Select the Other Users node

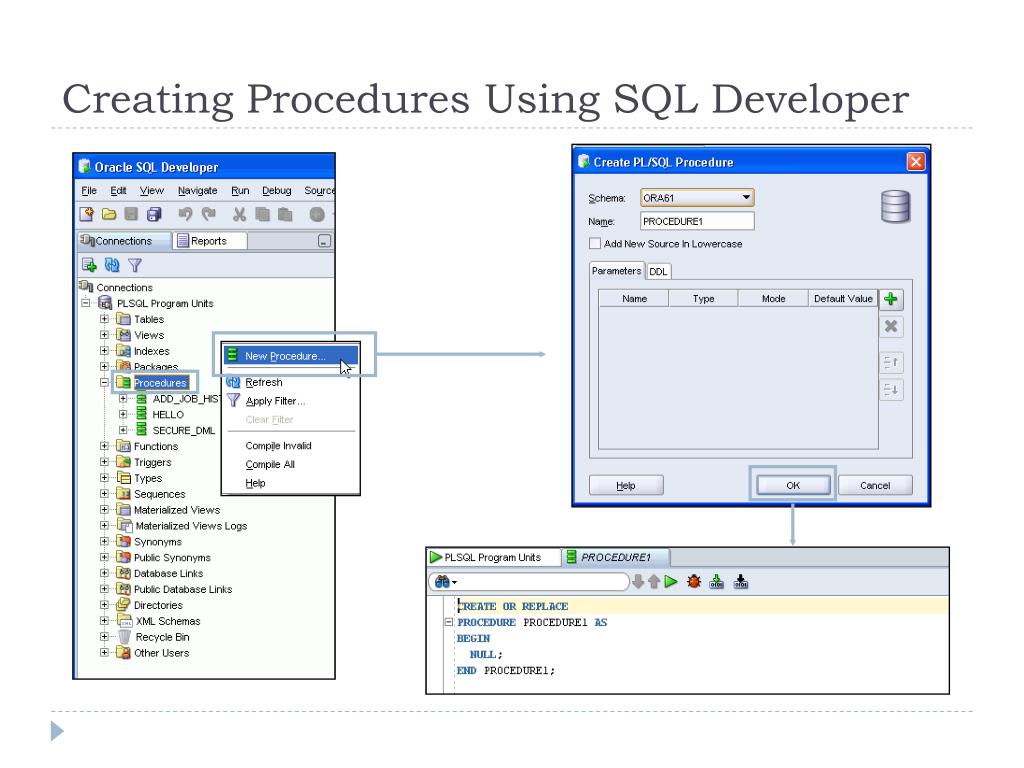pyautogui.click(x=161, y=652)
